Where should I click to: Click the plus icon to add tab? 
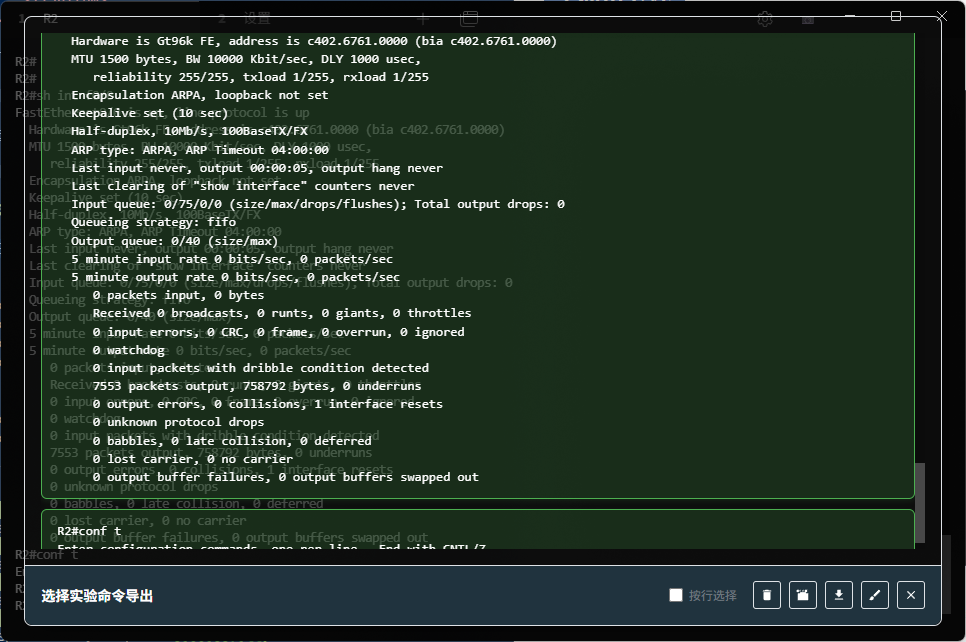[423, 19]
